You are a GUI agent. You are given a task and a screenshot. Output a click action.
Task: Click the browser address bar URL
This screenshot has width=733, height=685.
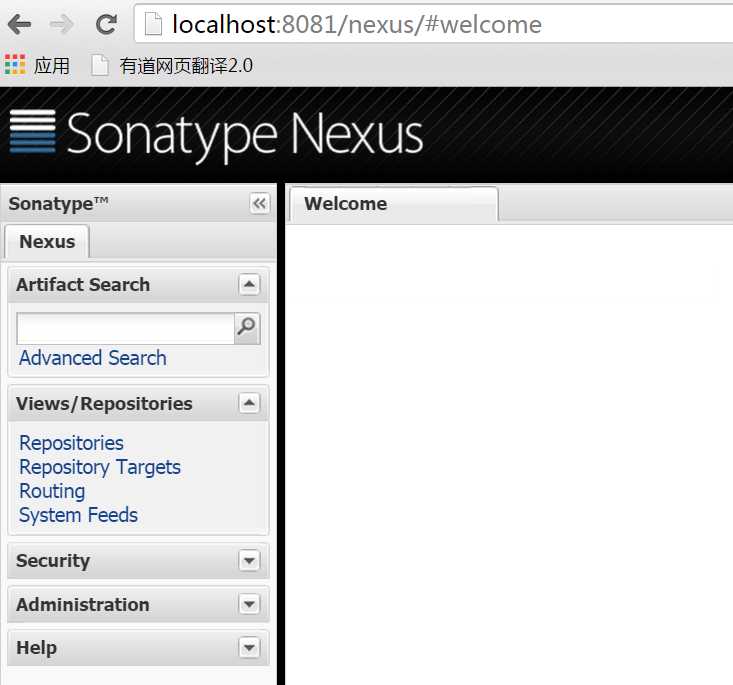357,24
